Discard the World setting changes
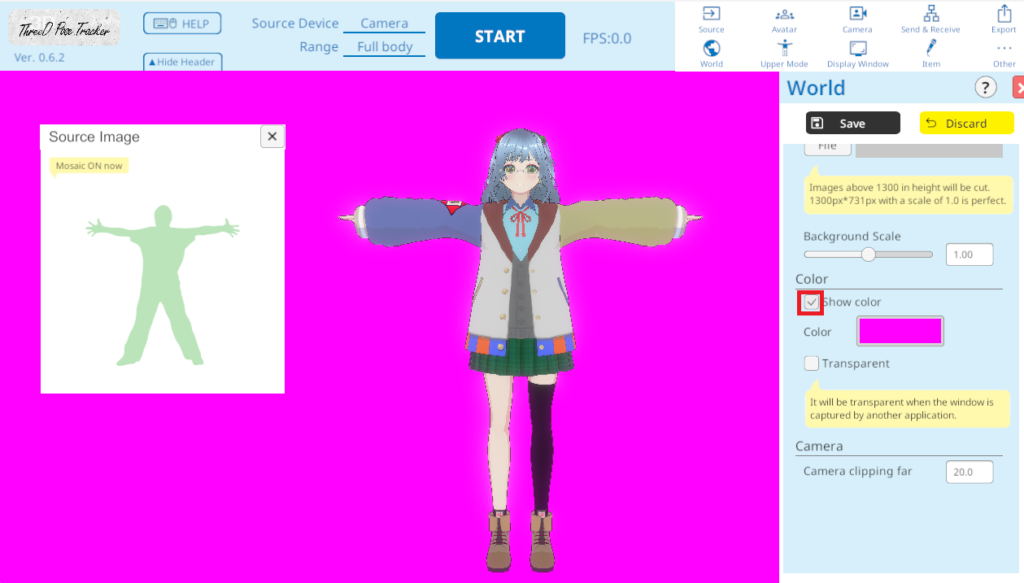The image size is (1024, 583). [967, 123]
